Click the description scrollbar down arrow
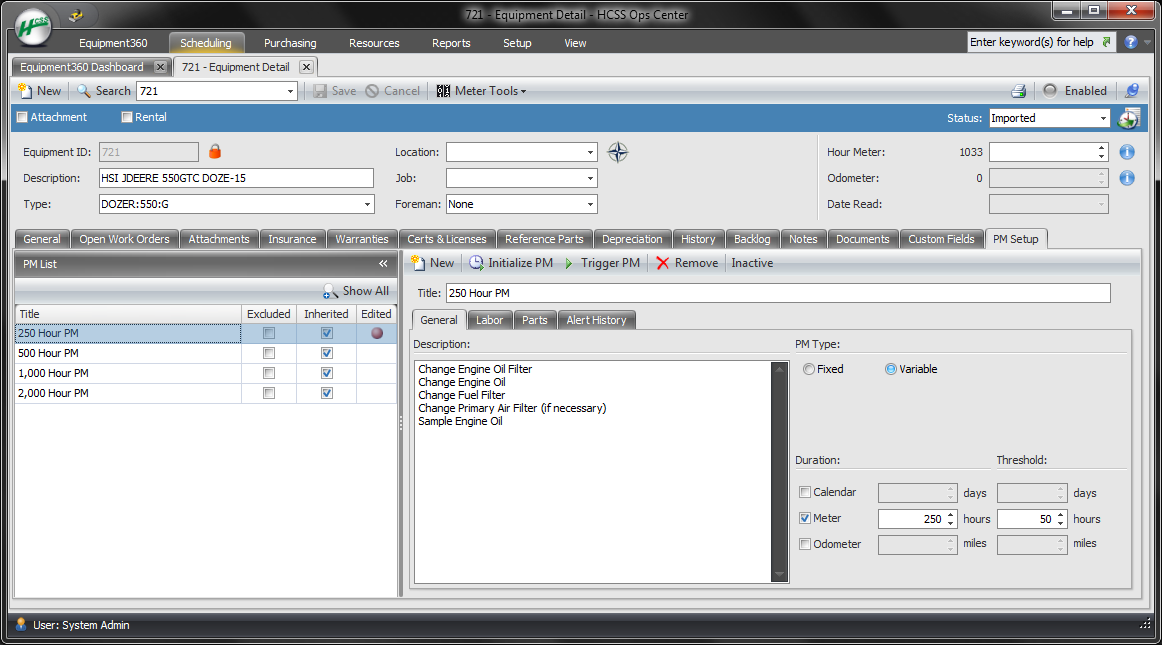Image resolution: width=1162 pixels, height=645 pixels. click(779, 575)
